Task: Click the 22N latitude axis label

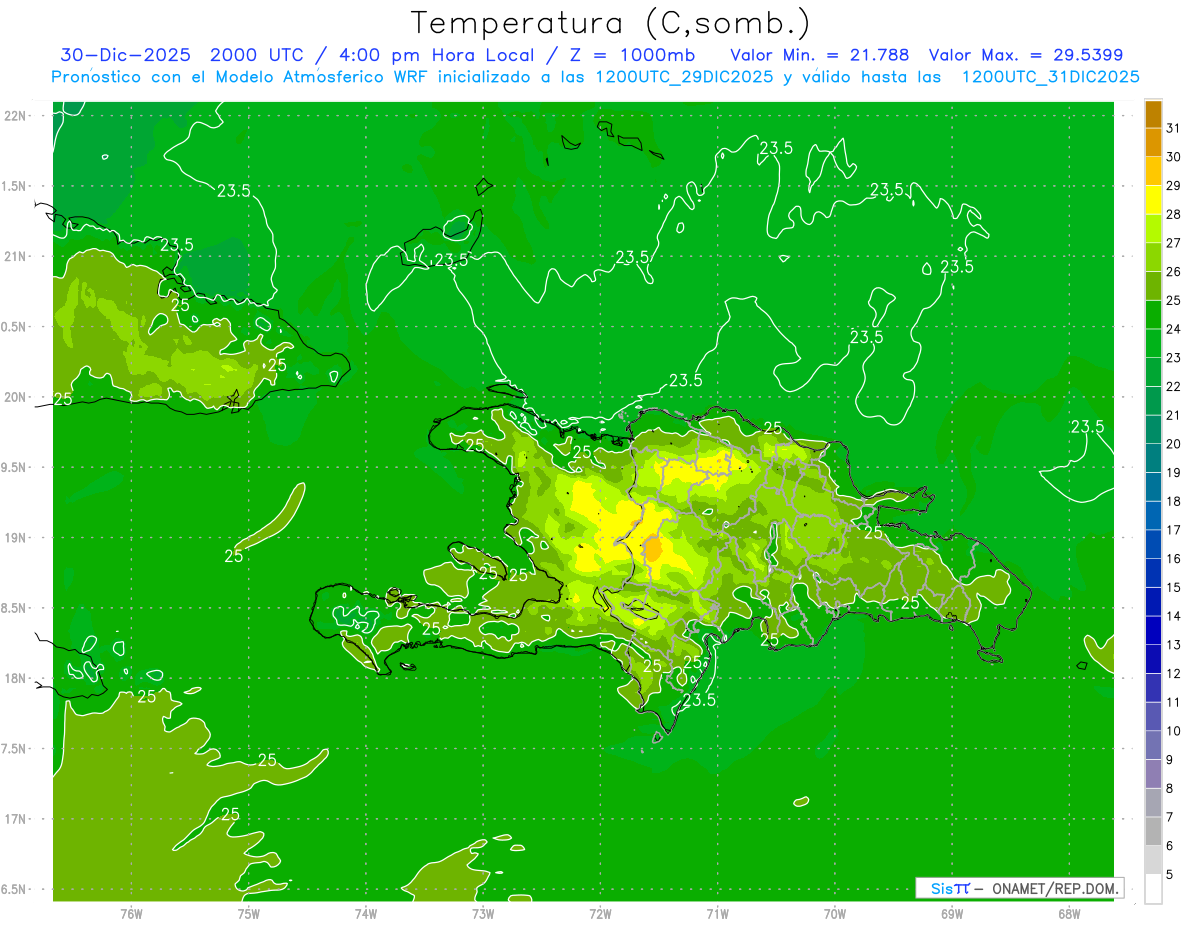Action: 17,116
